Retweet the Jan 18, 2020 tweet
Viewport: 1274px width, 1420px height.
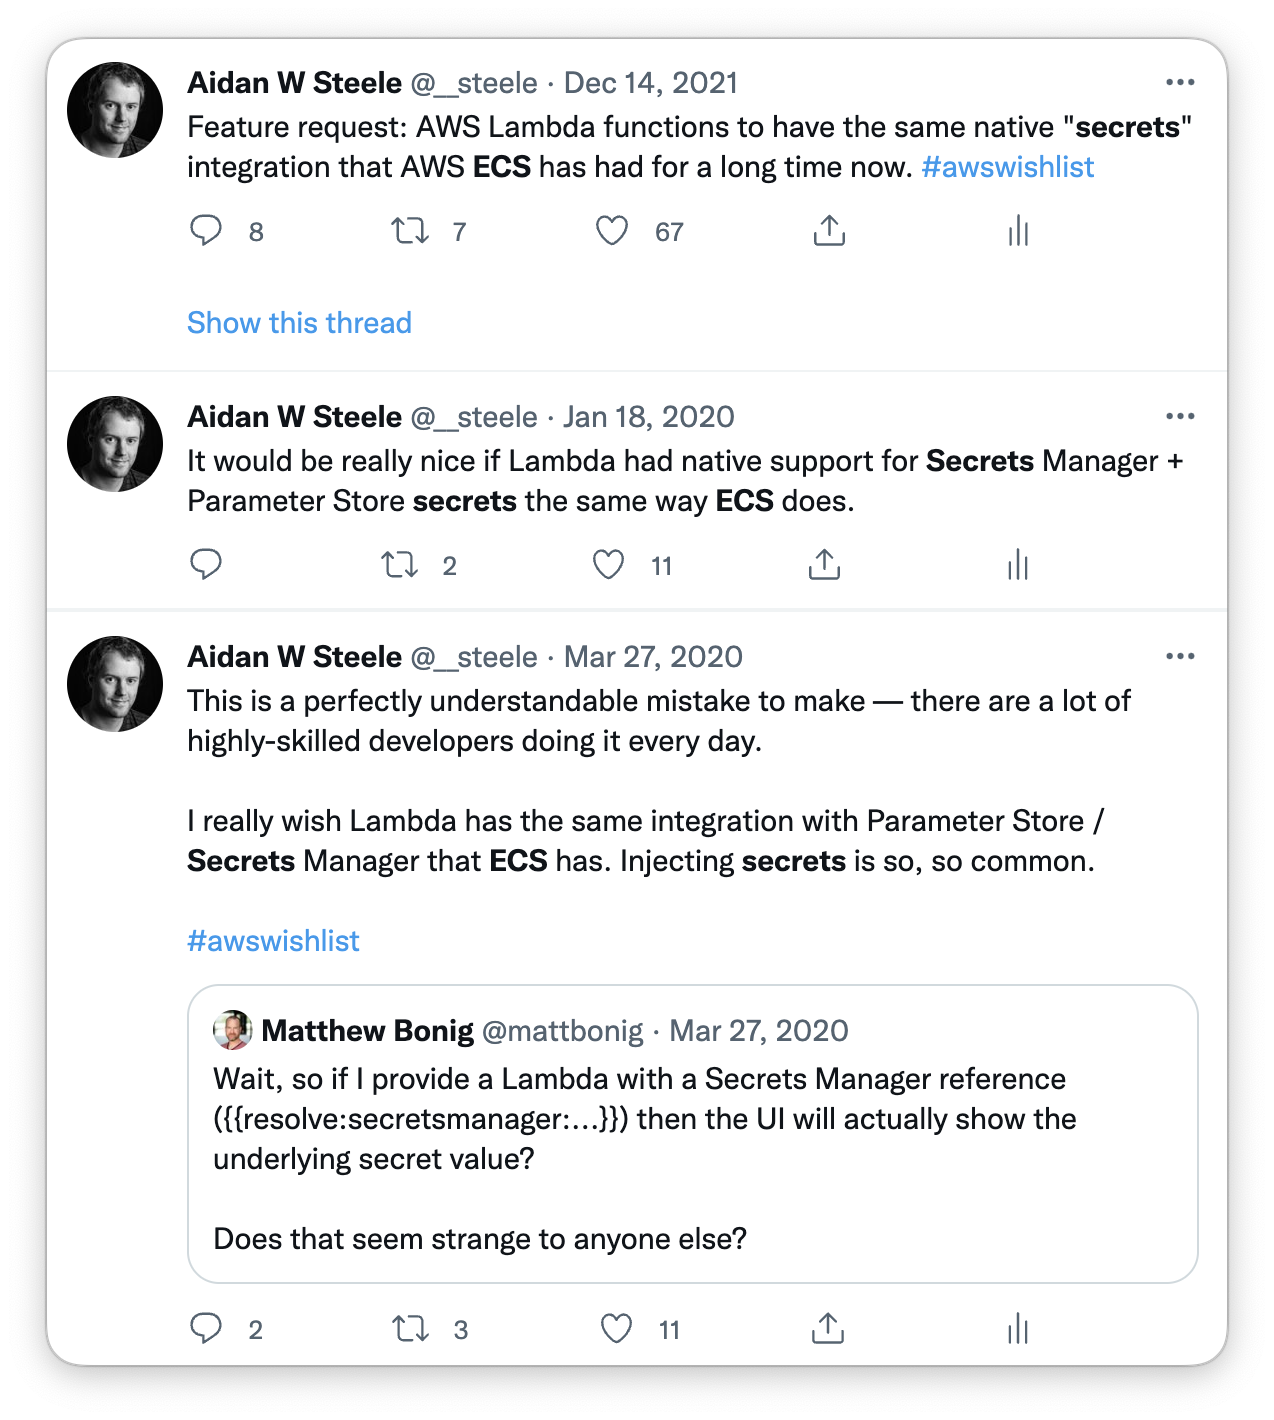pyautogui.click(x=400, y=565)
